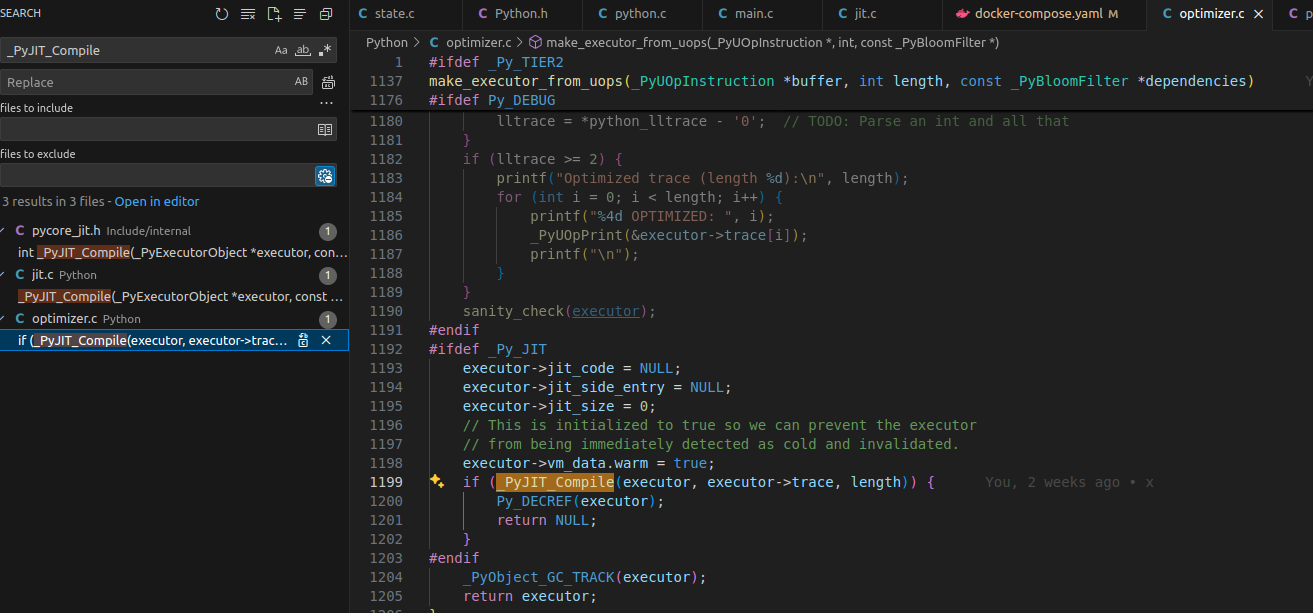This screenshot has width=1313, height=613.
Task: Enable Match Whole Word option
Action: (x=303, y=50)
